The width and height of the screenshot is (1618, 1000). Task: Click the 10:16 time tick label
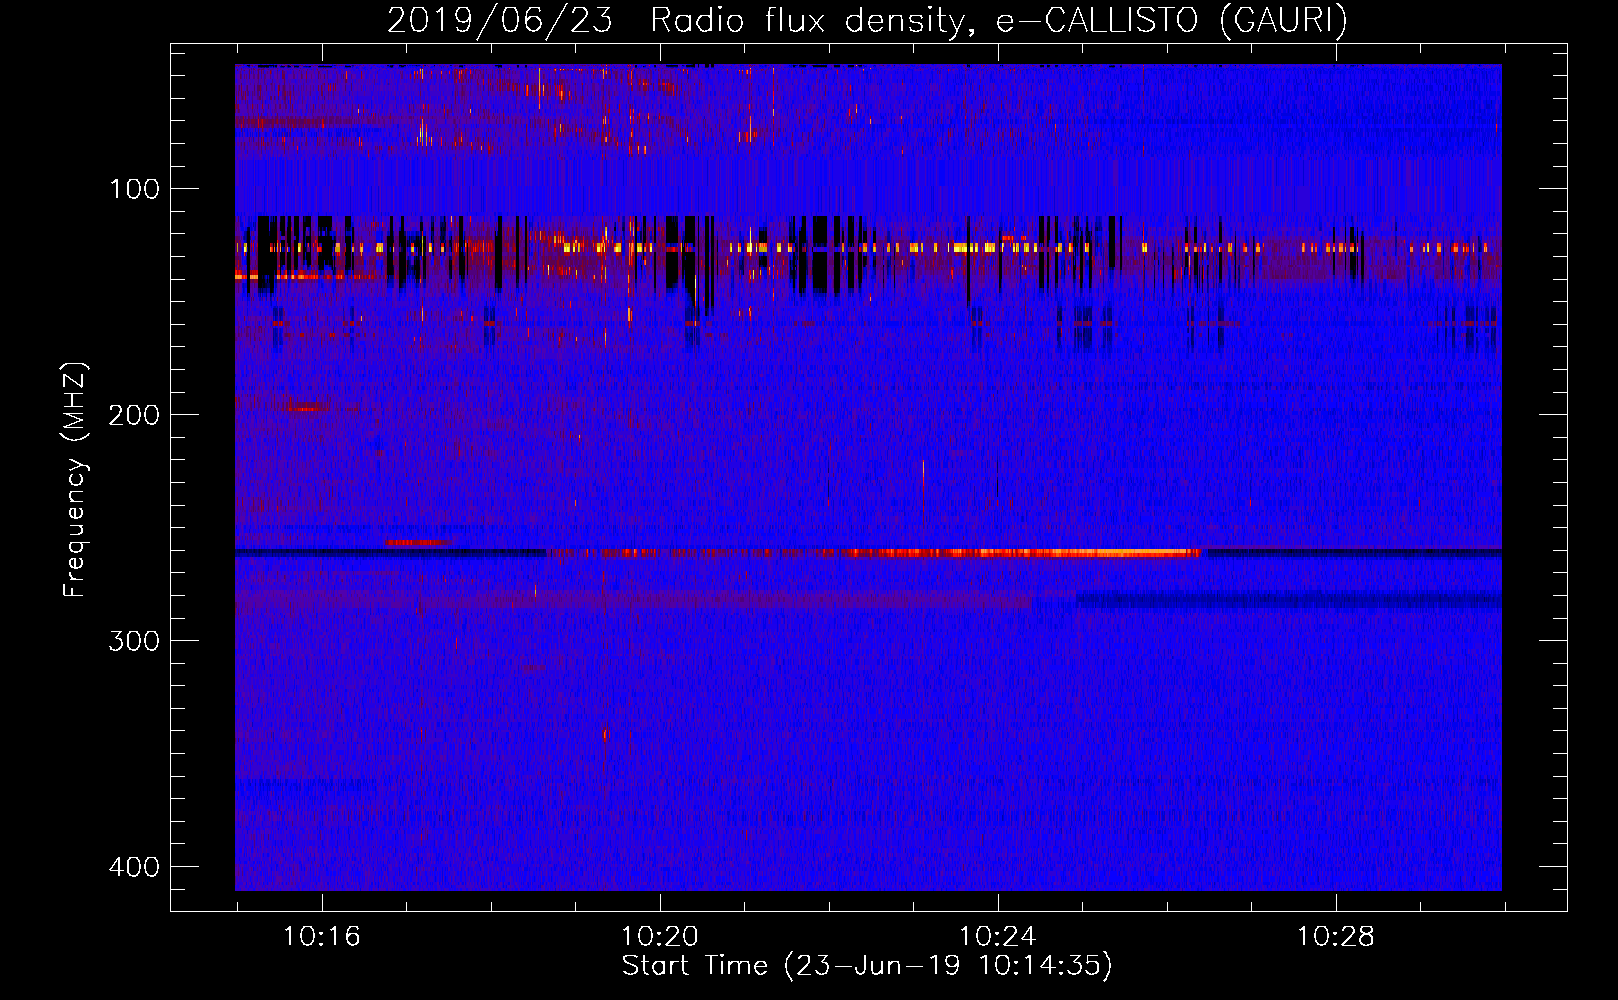coord(321,937)
